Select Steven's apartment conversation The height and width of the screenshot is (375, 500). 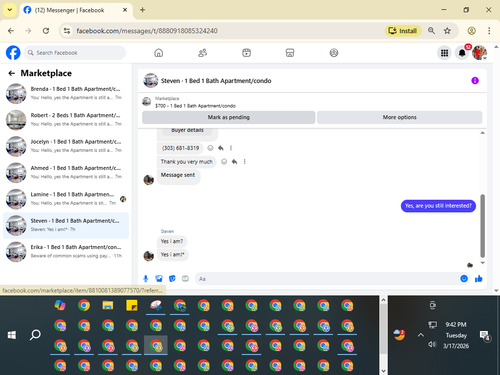point(66,225)
